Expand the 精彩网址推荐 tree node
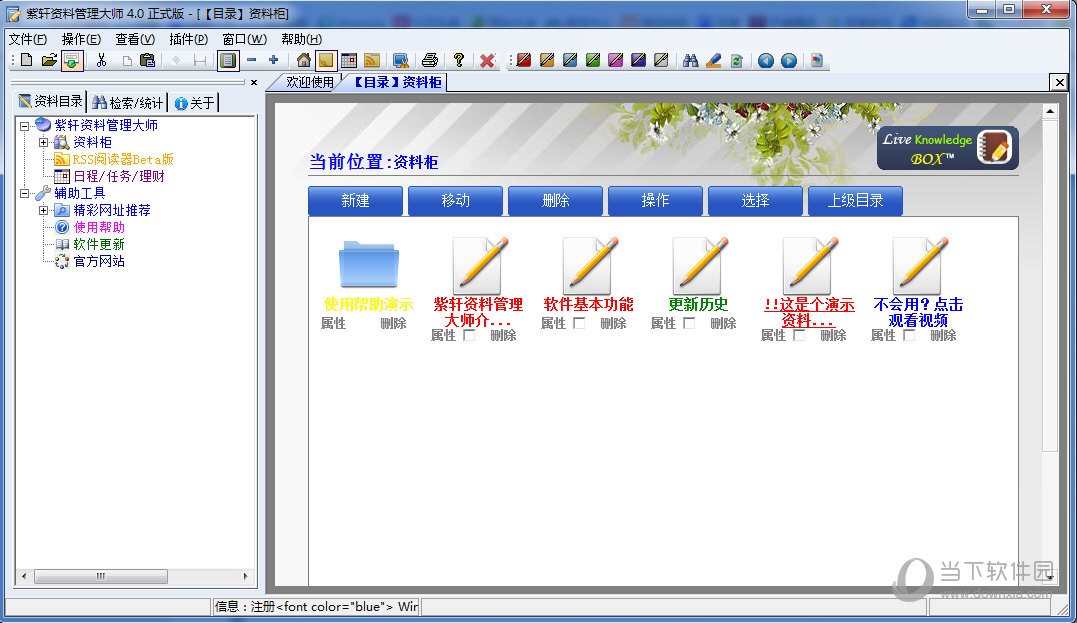The image size is (1077, 623). click(x=43, y=210)
